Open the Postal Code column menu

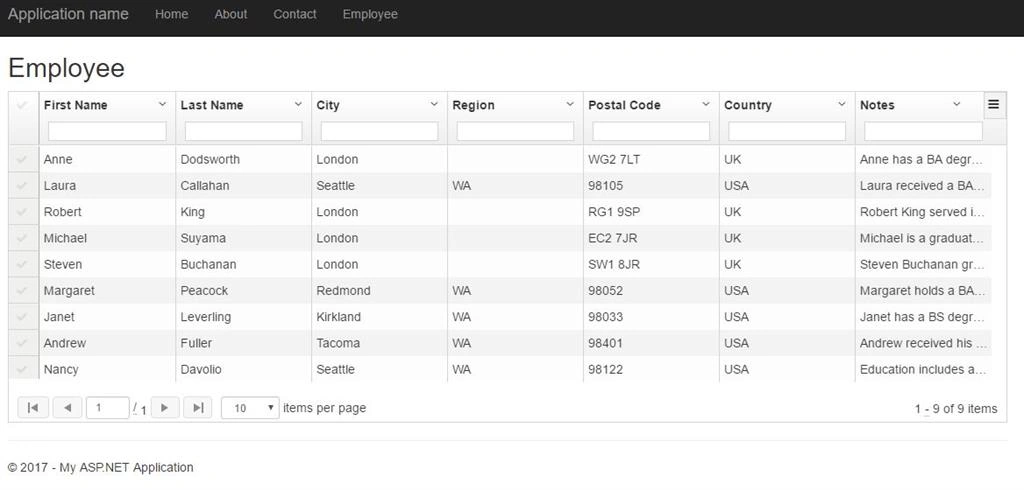tap(705, 104)
